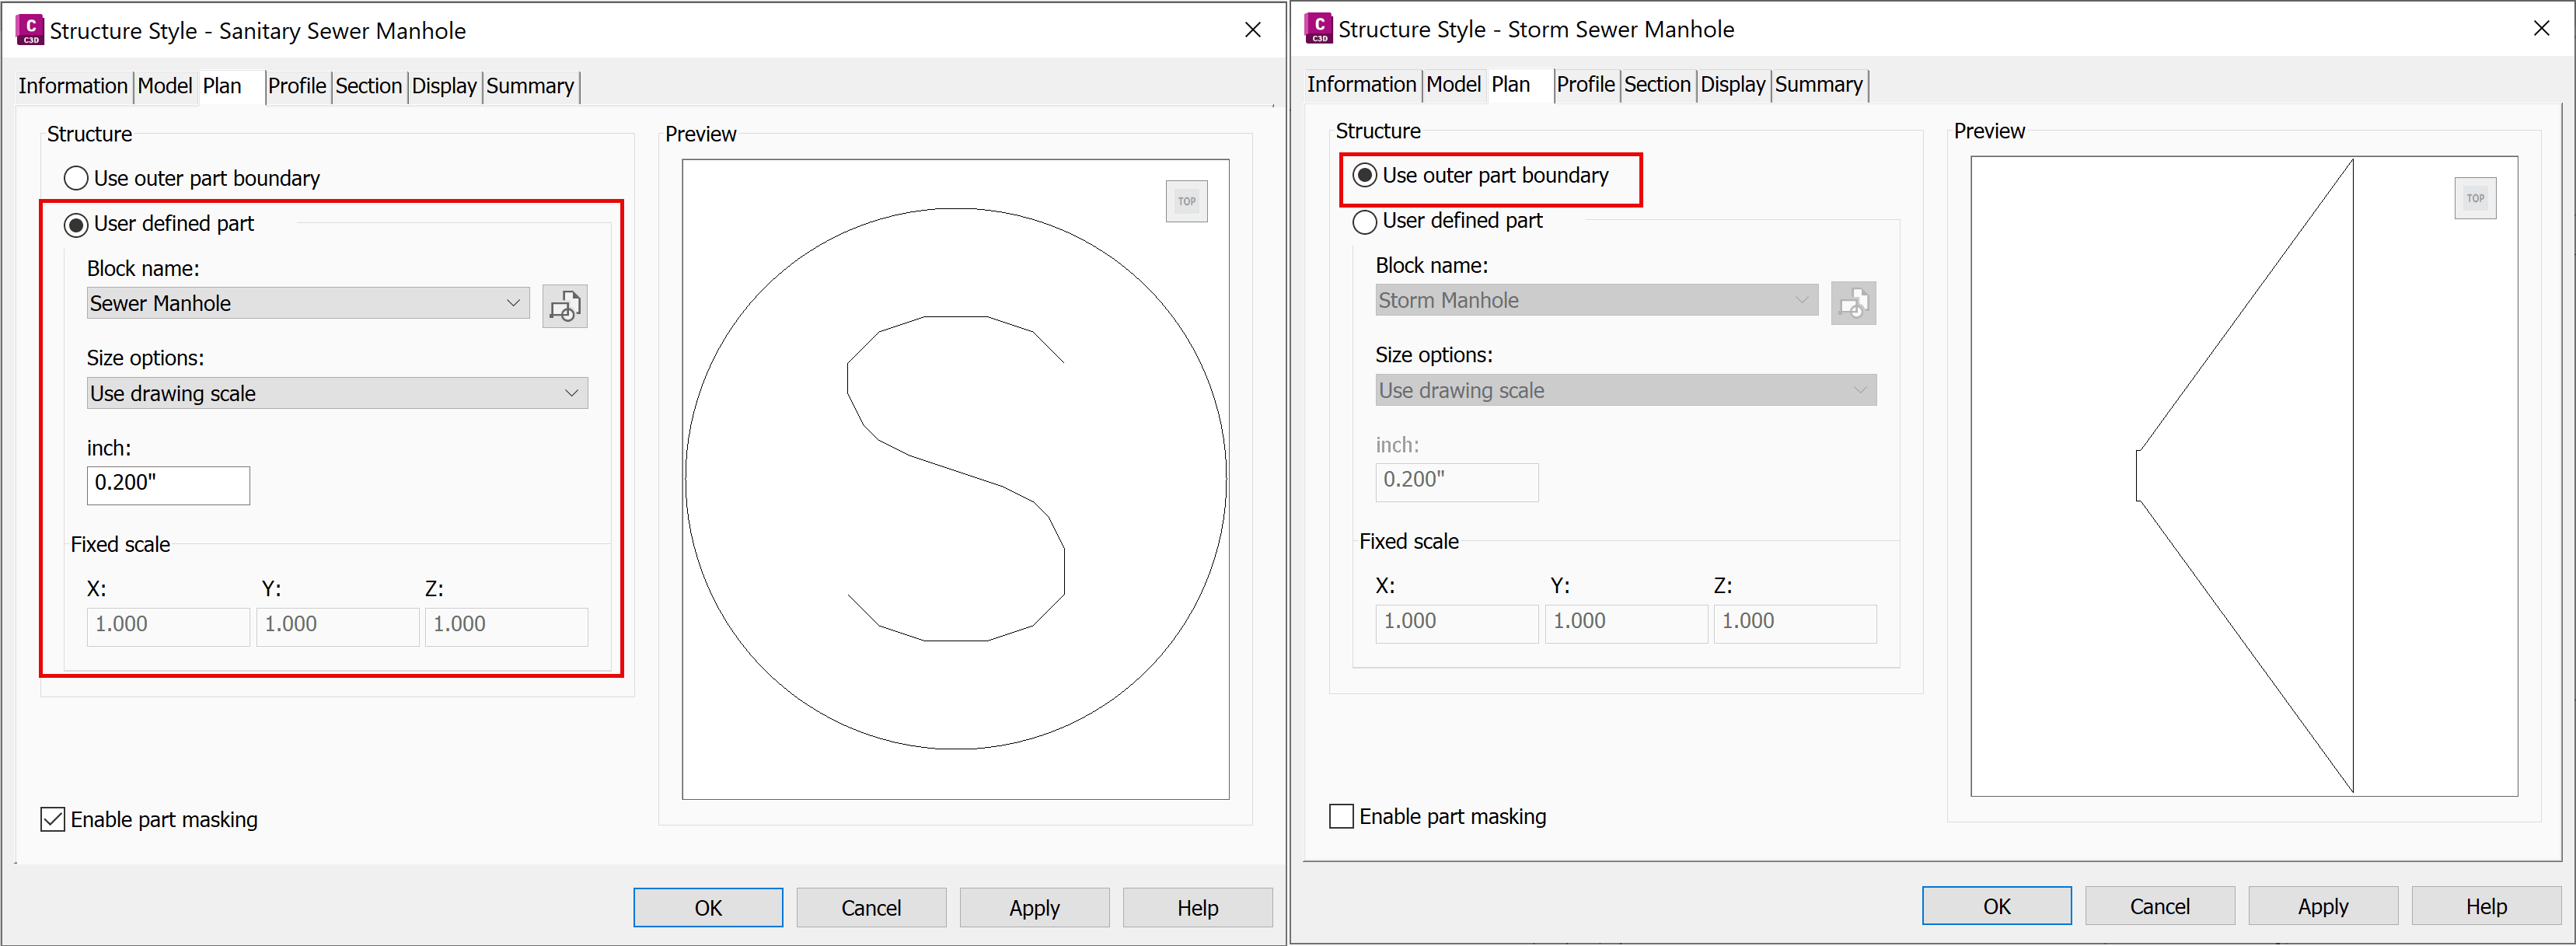Open Size options dropdown in Sanitary dialog
2576x946 pixels.
(337, 393)
